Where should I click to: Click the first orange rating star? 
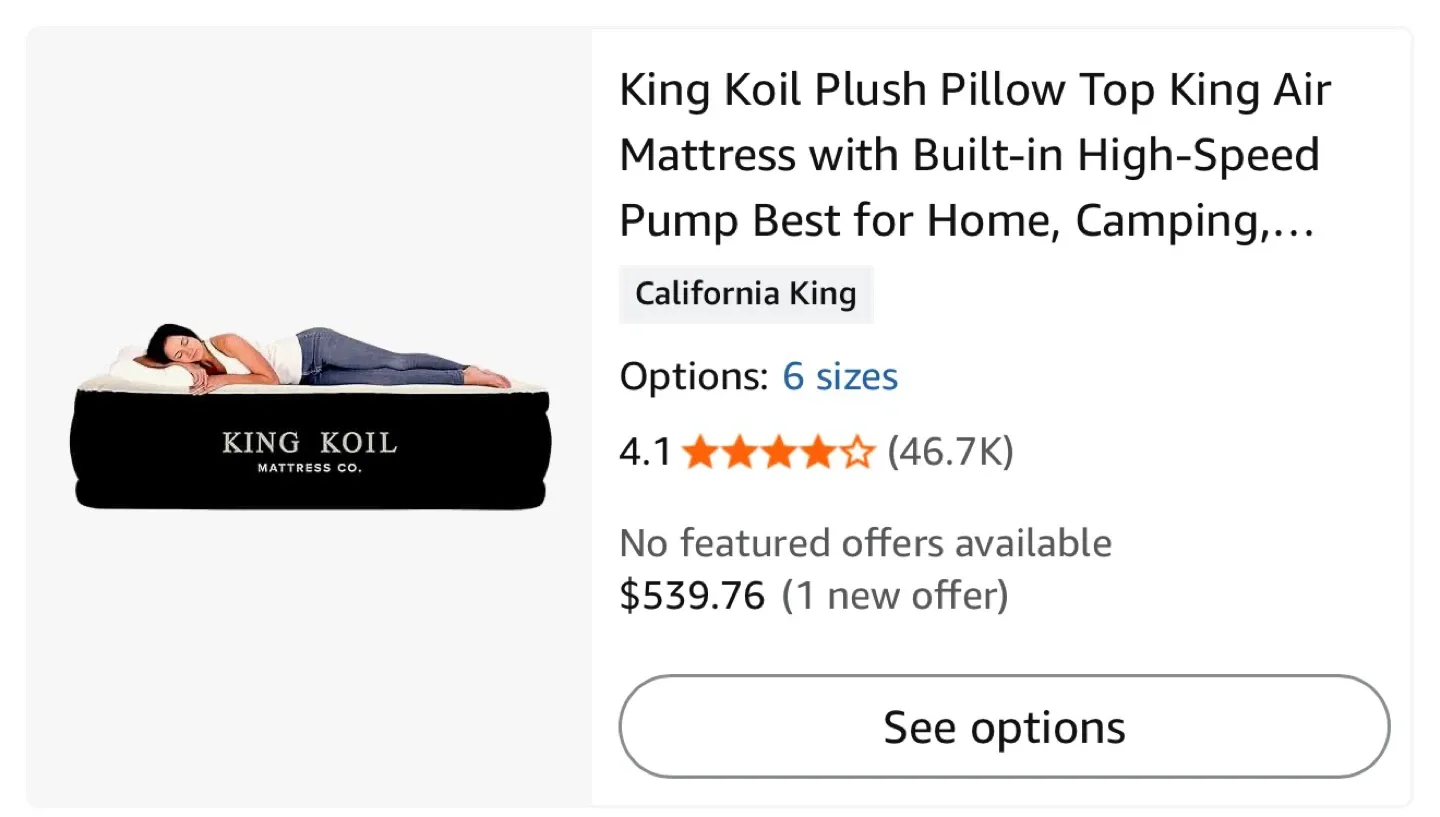700,452
